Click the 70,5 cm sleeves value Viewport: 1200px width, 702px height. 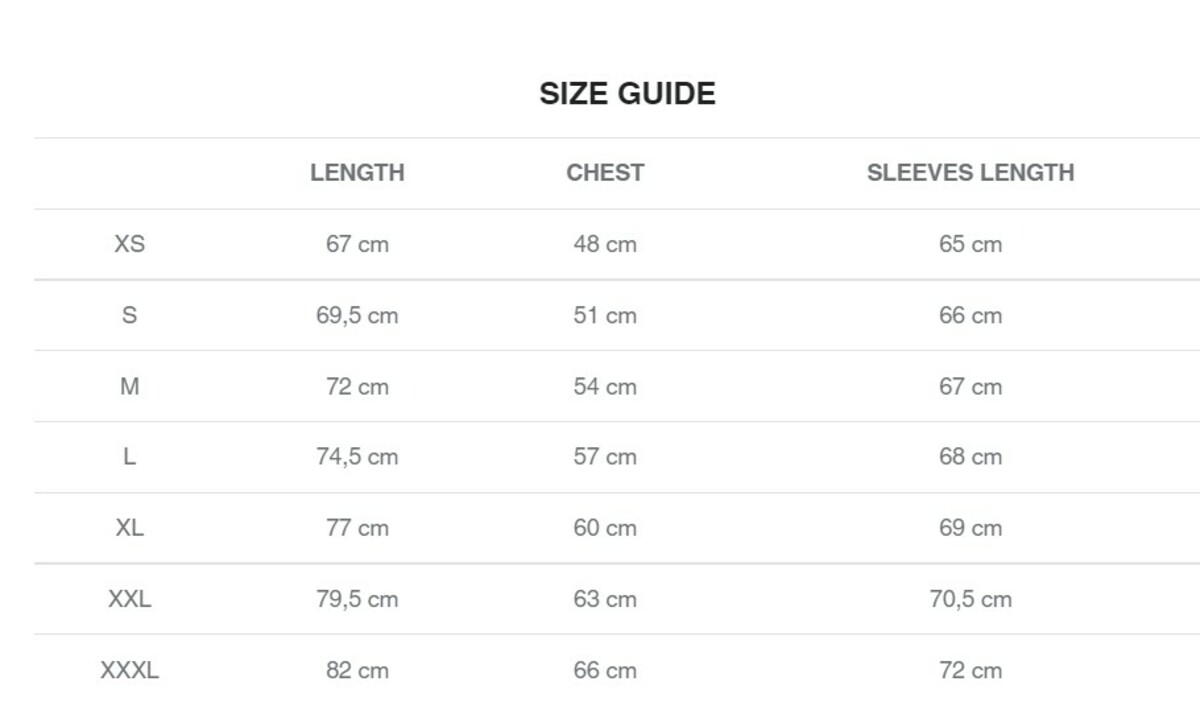coord(970,599)
